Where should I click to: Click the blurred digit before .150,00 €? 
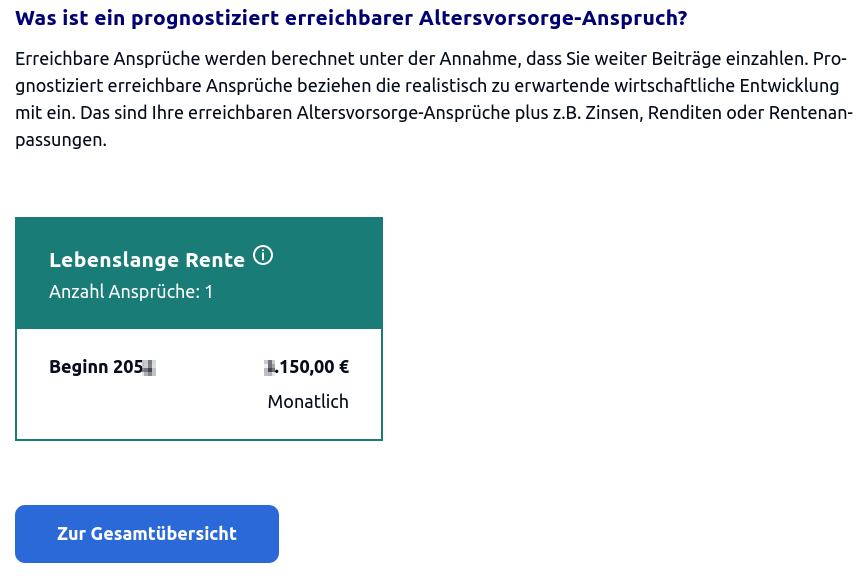click(269, 367)
